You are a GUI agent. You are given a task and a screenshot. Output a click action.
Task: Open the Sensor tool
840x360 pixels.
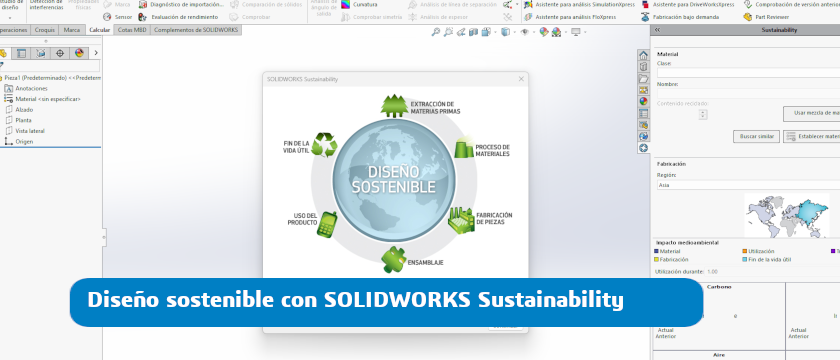coord(118,17)
